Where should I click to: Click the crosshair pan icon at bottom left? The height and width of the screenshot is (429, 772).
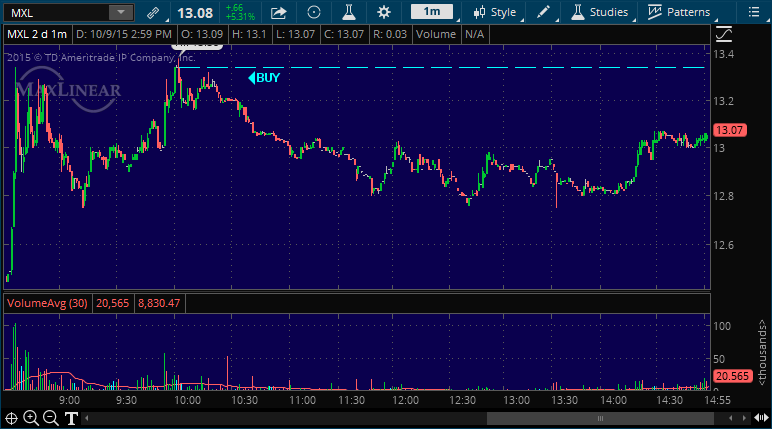point(12,418)
